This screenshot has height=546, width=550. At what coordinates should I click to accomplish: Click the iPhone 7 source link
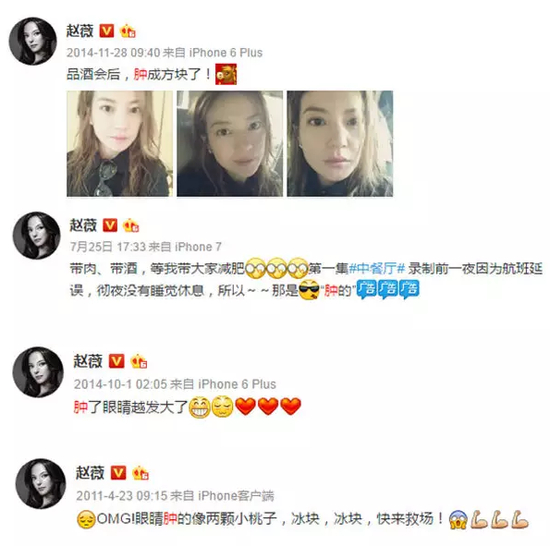198,247
